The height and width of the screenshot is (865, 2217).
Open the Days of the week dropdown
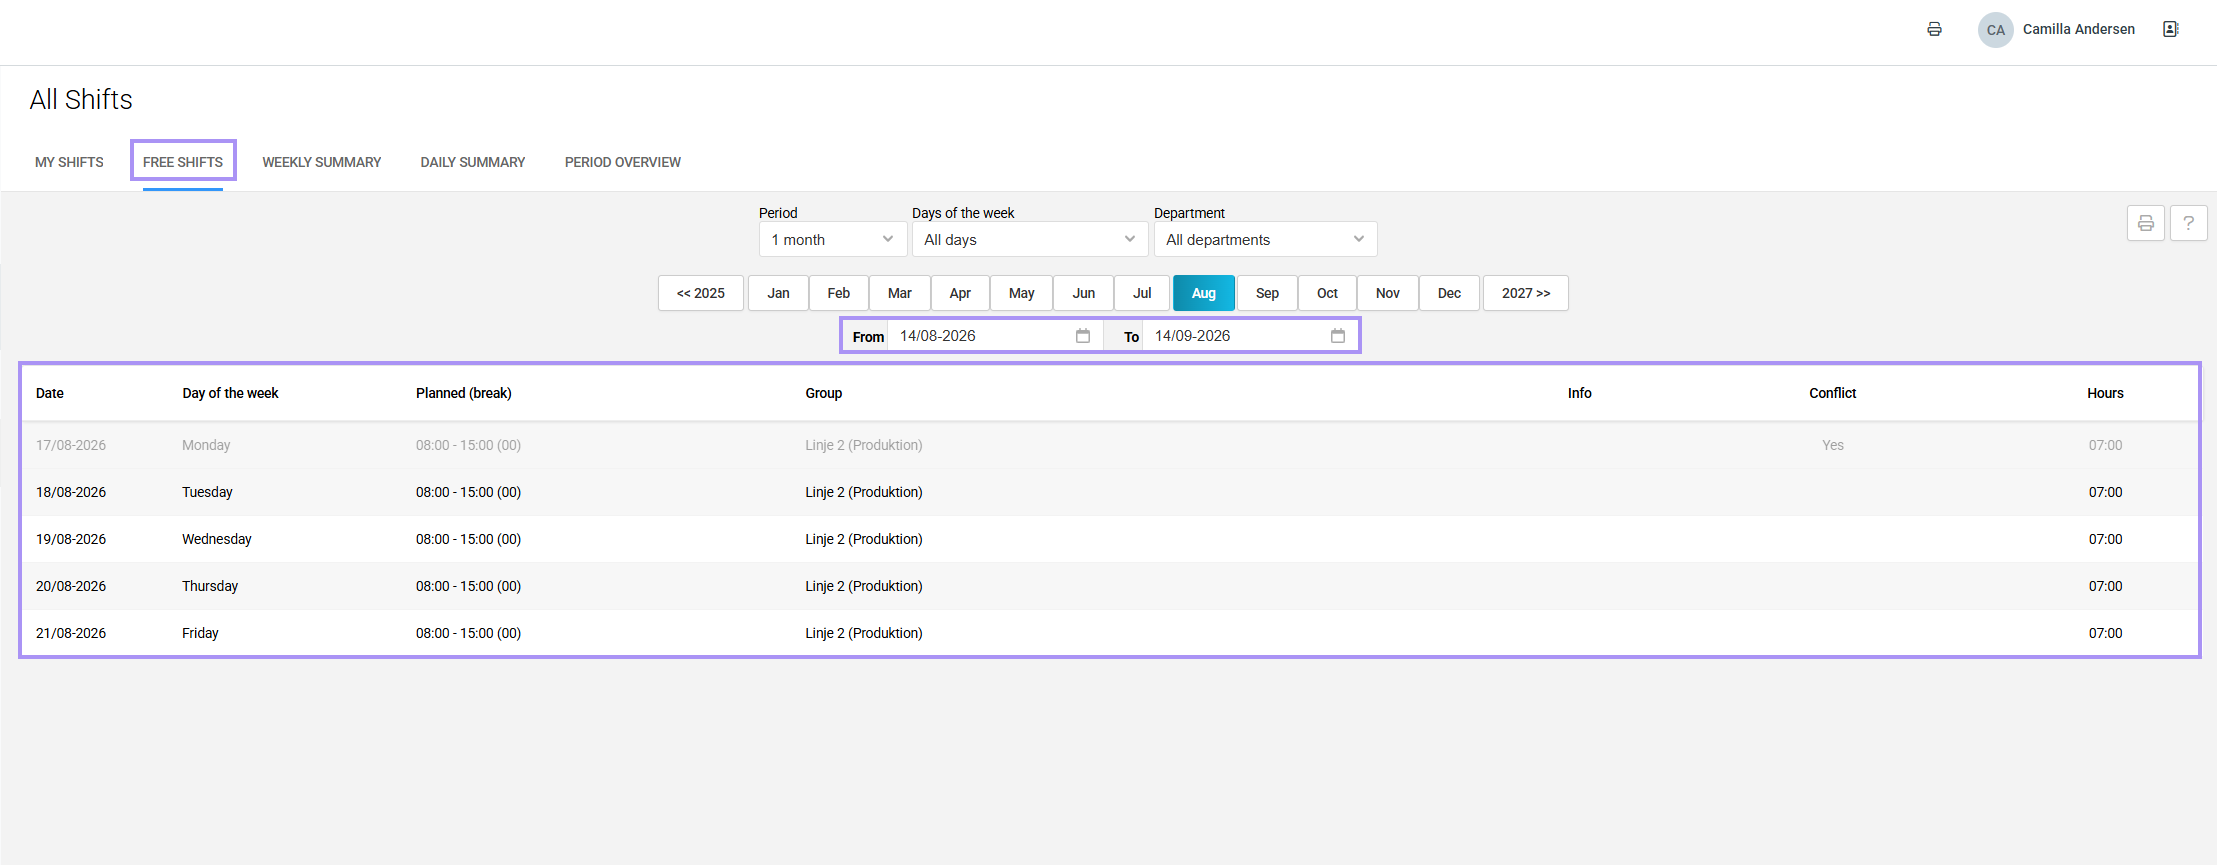1029,239
